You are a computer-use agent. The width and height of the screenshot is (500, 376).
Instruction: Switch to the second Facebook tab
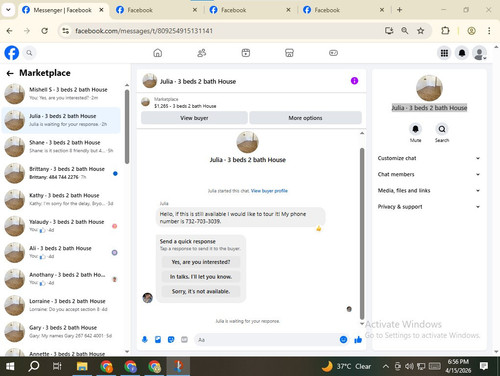(x=157, y=10)
